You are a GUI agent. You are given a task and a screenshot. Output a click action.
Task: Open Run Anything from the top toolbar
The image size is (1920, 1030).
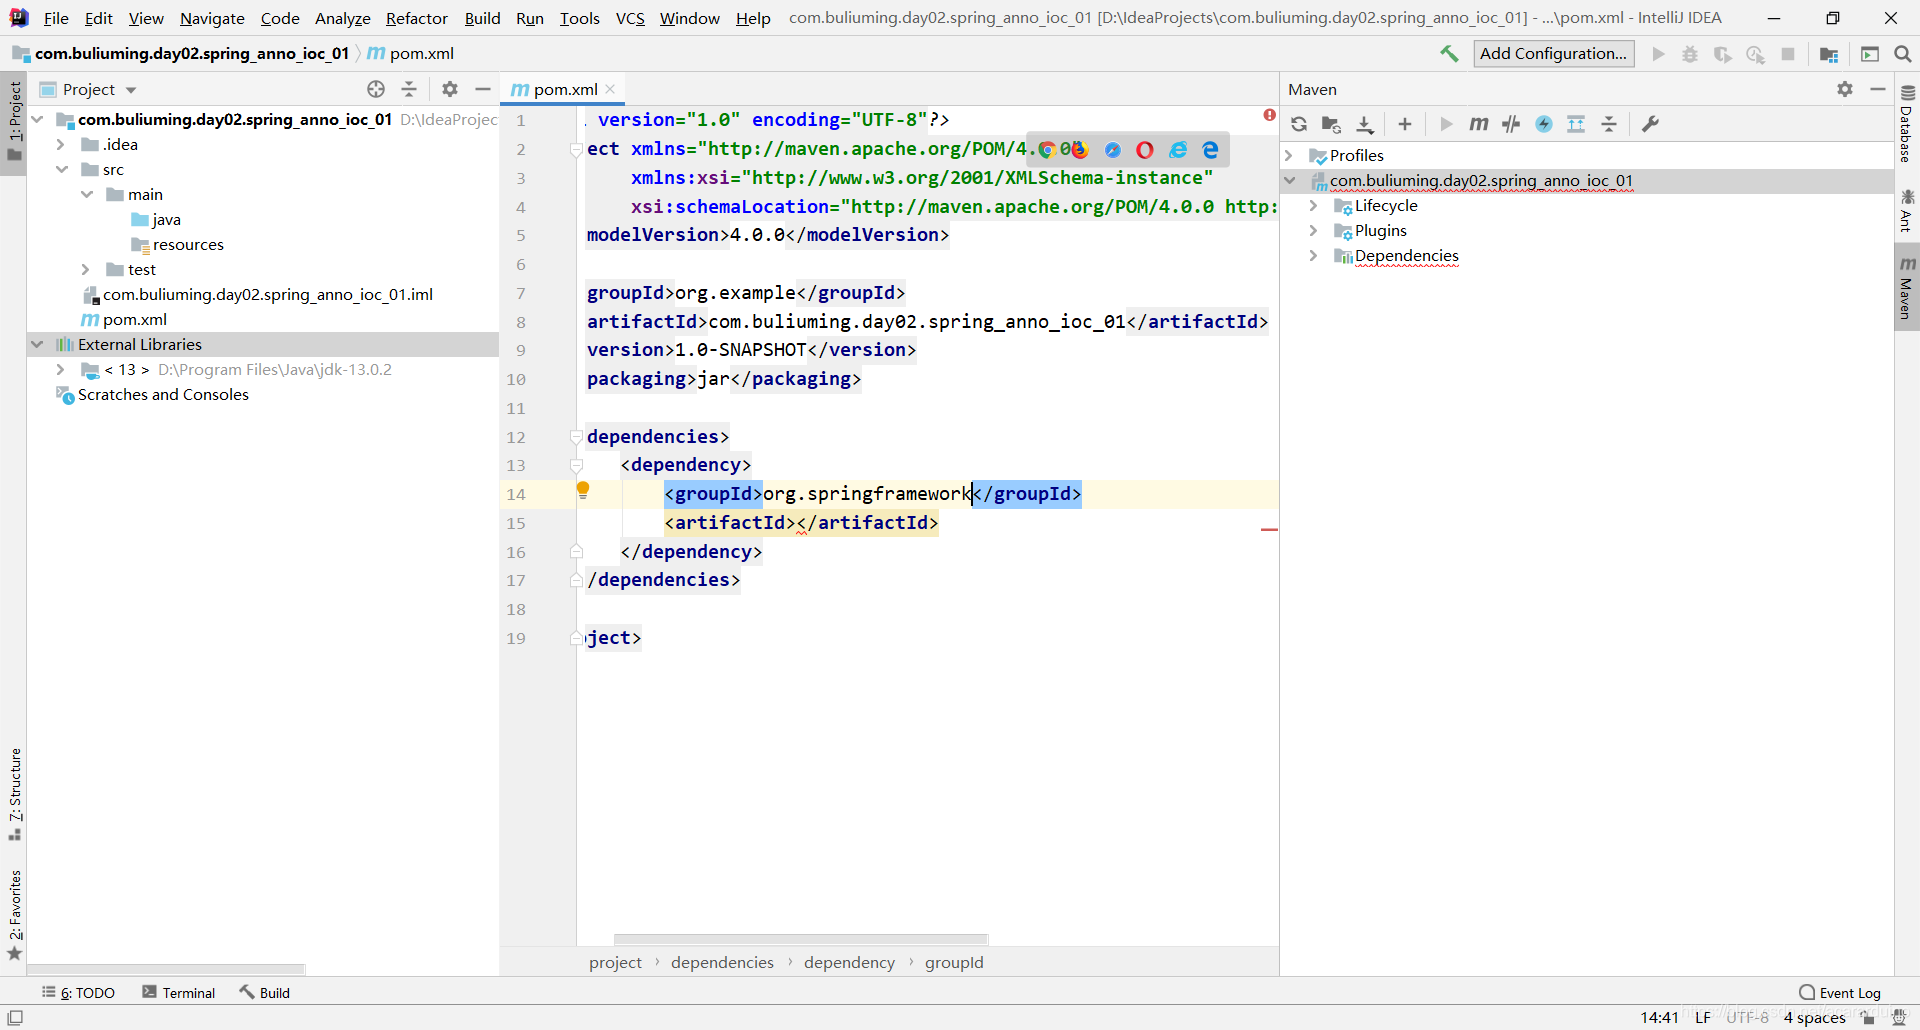[x=1870, y=54]
